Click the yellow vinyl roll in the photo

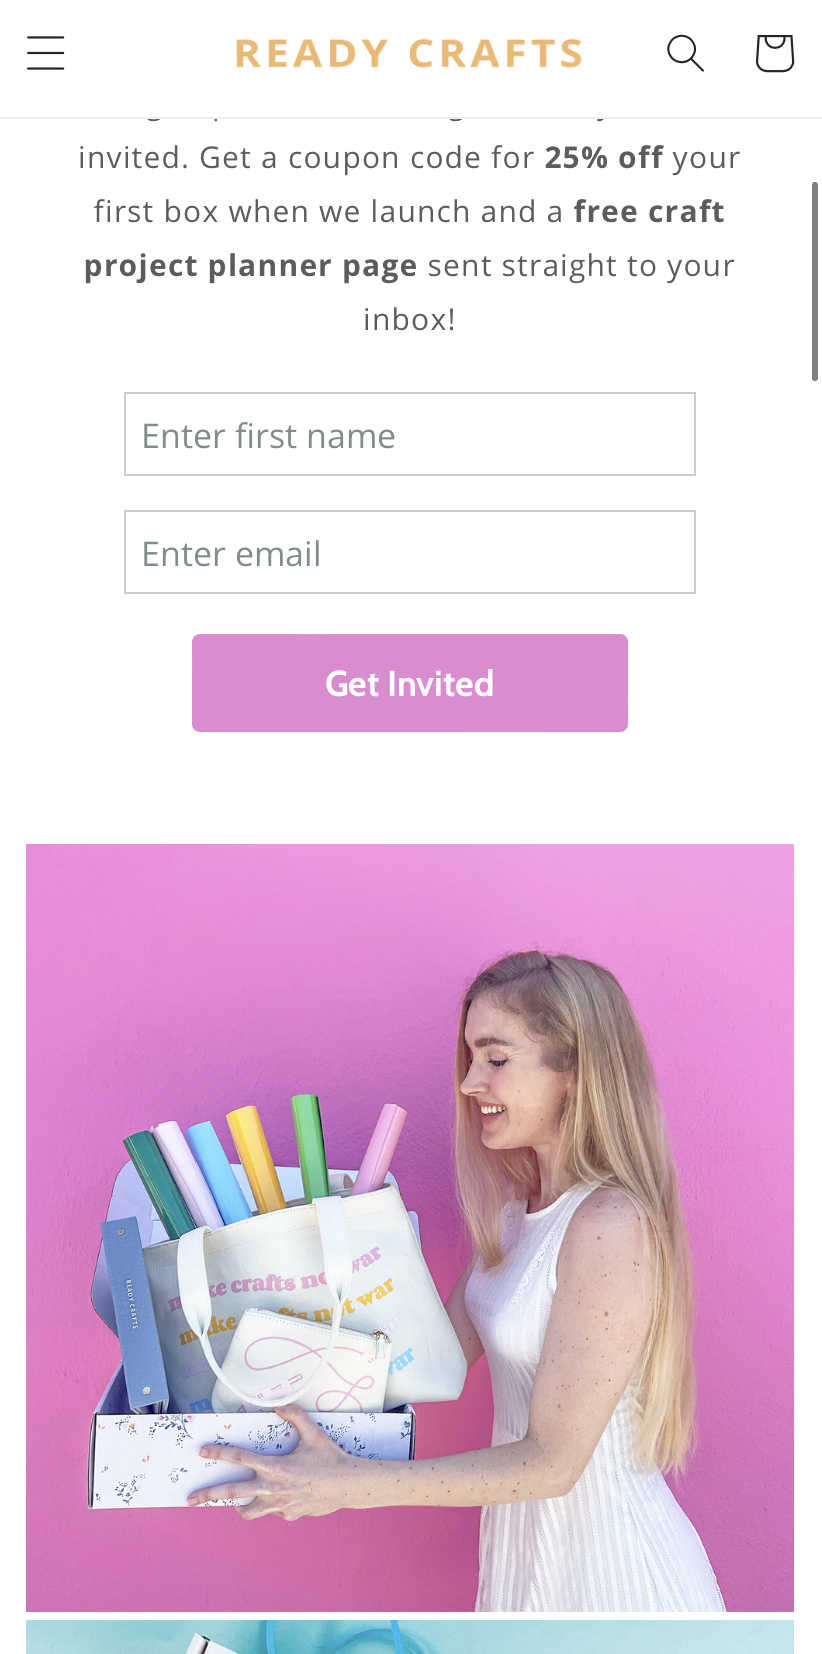[x=257, y=1158]
